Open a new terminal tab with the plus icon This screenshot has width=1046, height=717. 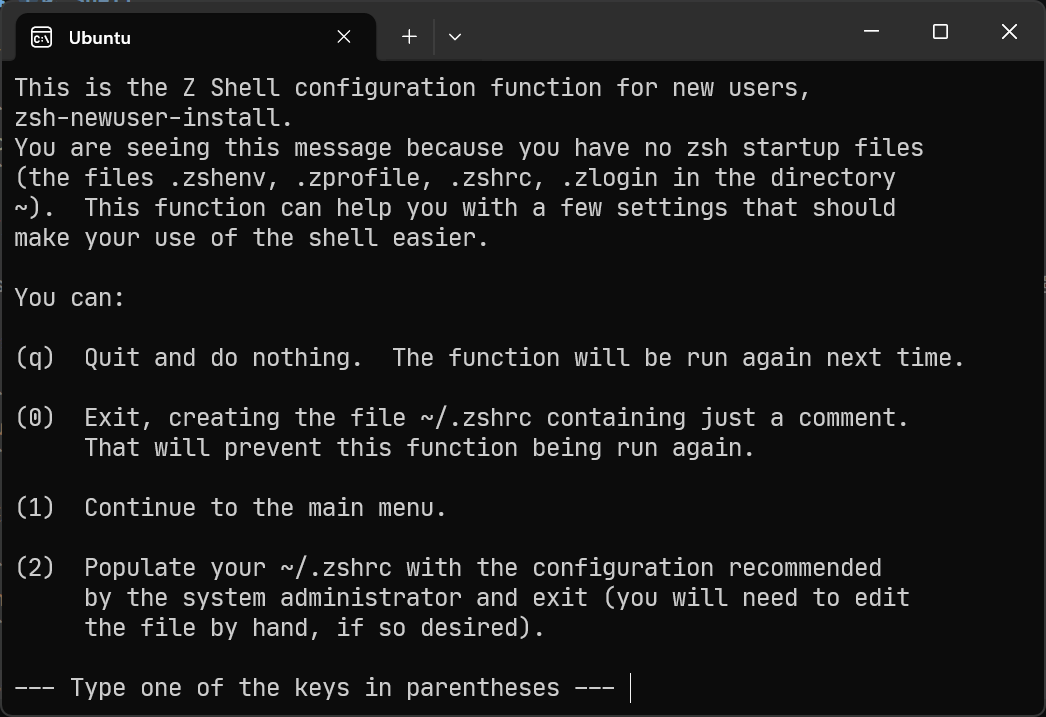[x=408, y=36]
